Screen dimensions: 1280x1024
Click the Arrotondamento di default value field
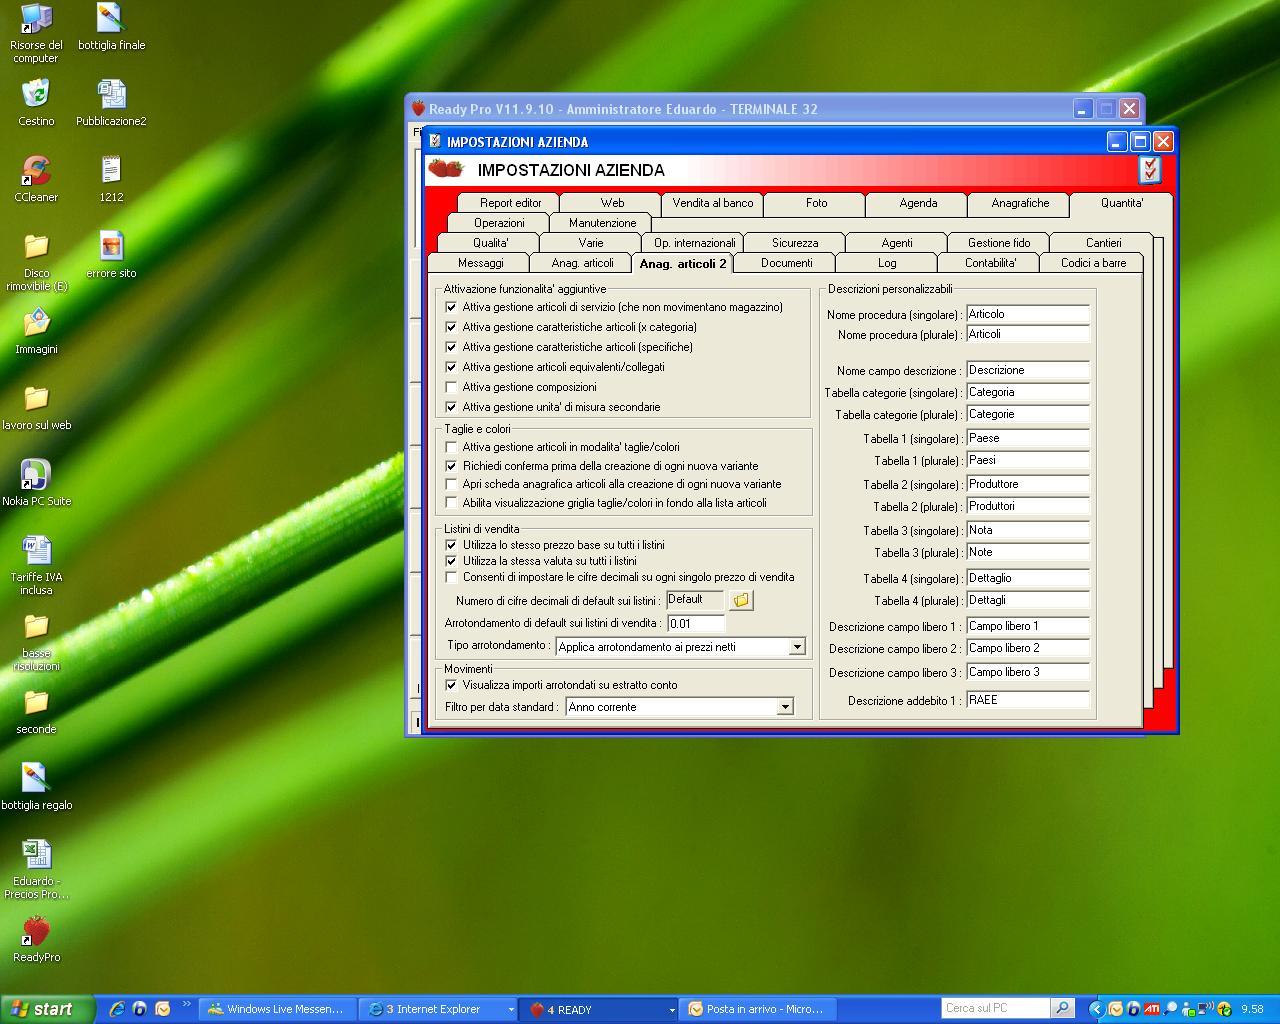695,623
